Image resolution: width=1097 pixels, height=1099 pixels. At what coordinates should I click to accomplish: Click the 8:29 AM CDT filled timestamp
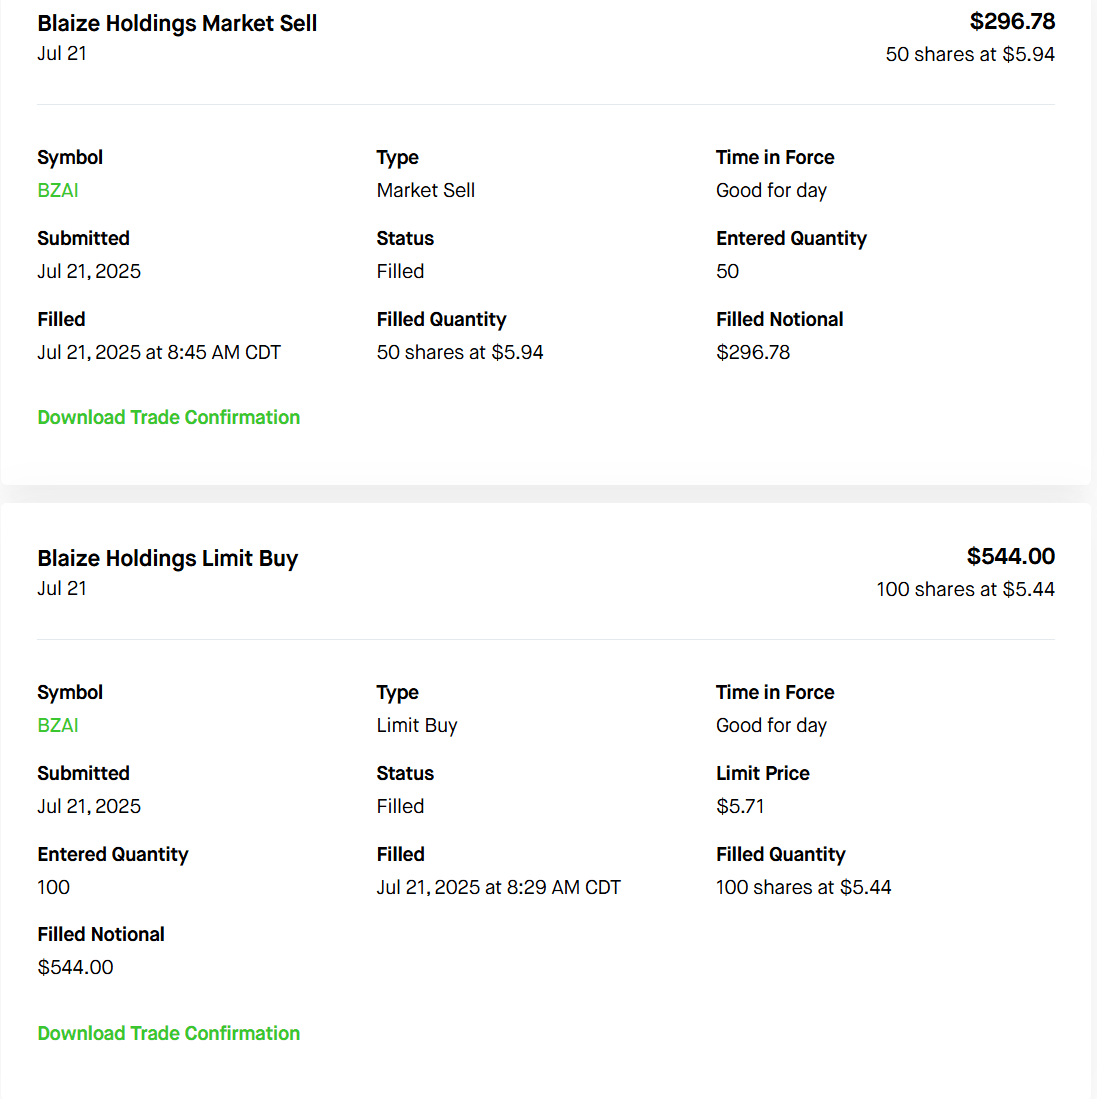[498, 888]
